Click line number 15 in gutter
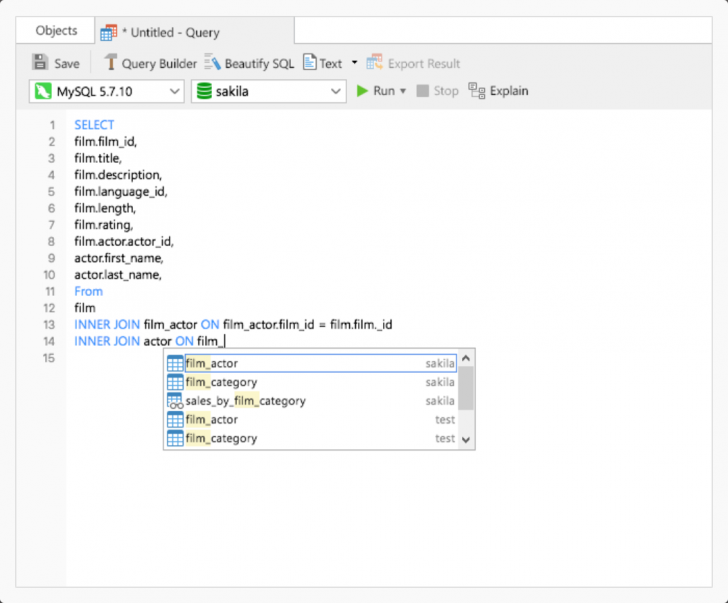728x603 pixels. click(x=49, y=358)
